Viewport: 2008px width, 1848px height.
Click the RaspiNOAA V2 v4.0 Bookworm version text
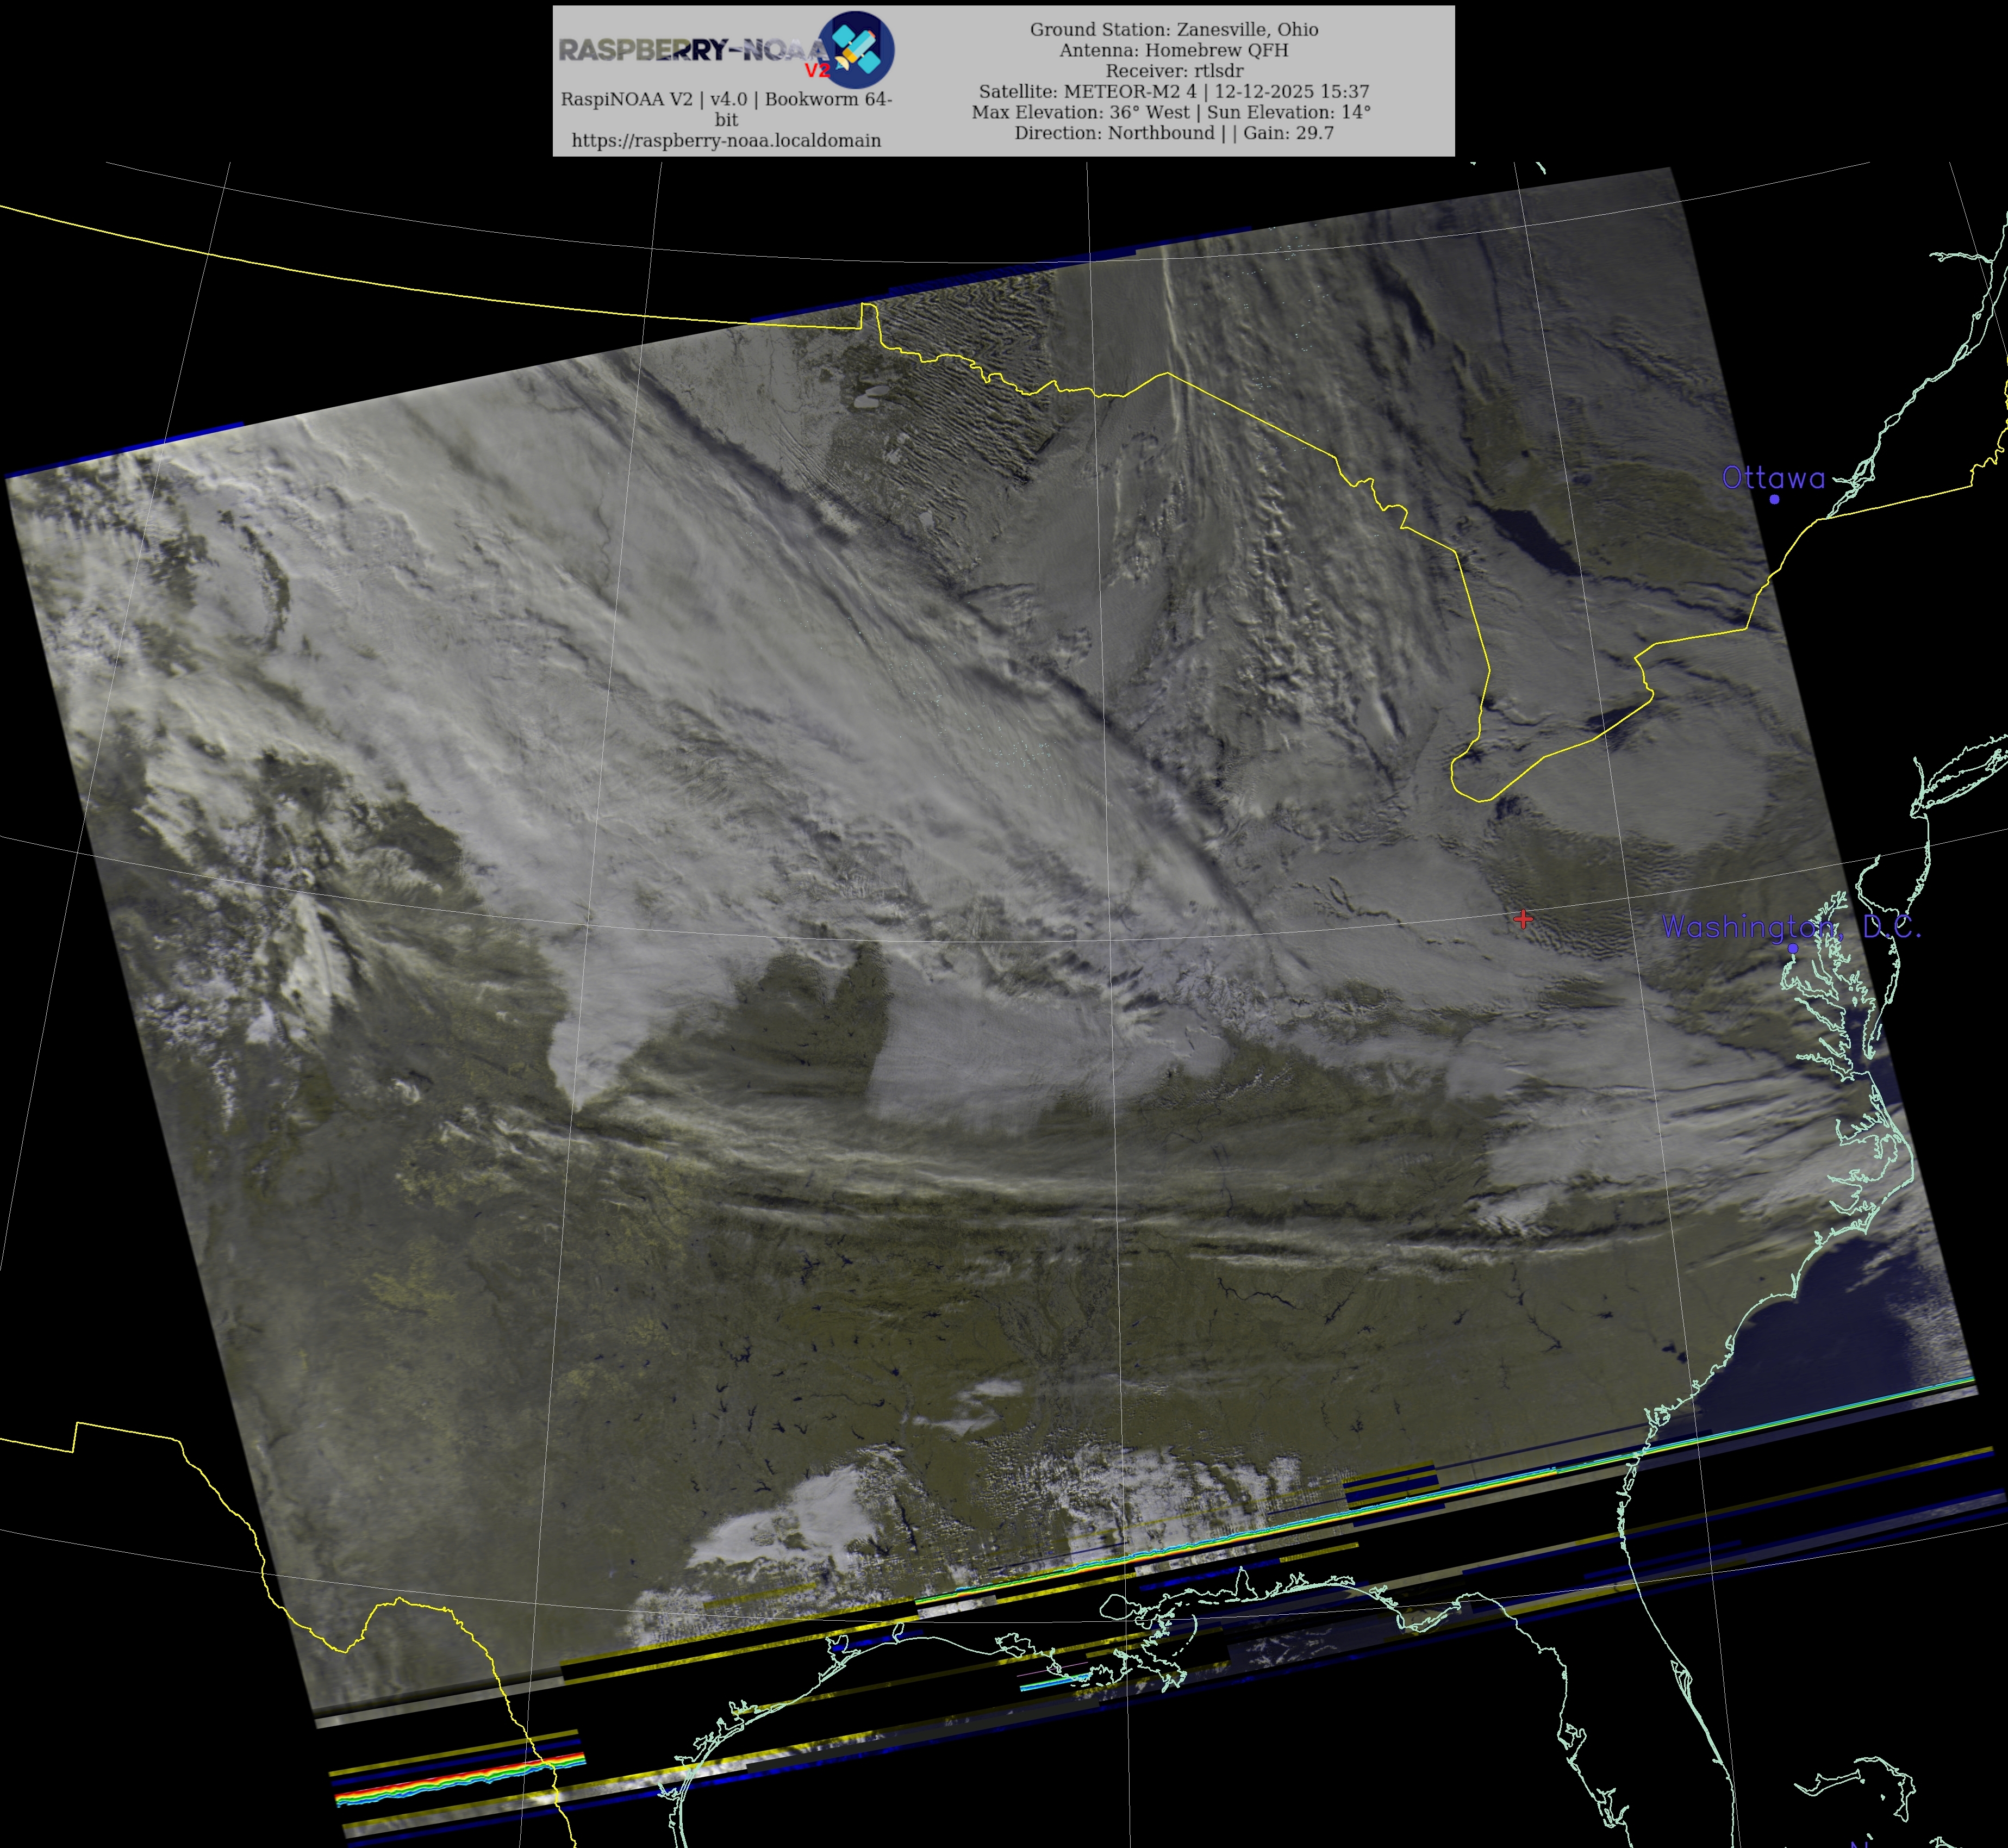[x=726, y=99]
